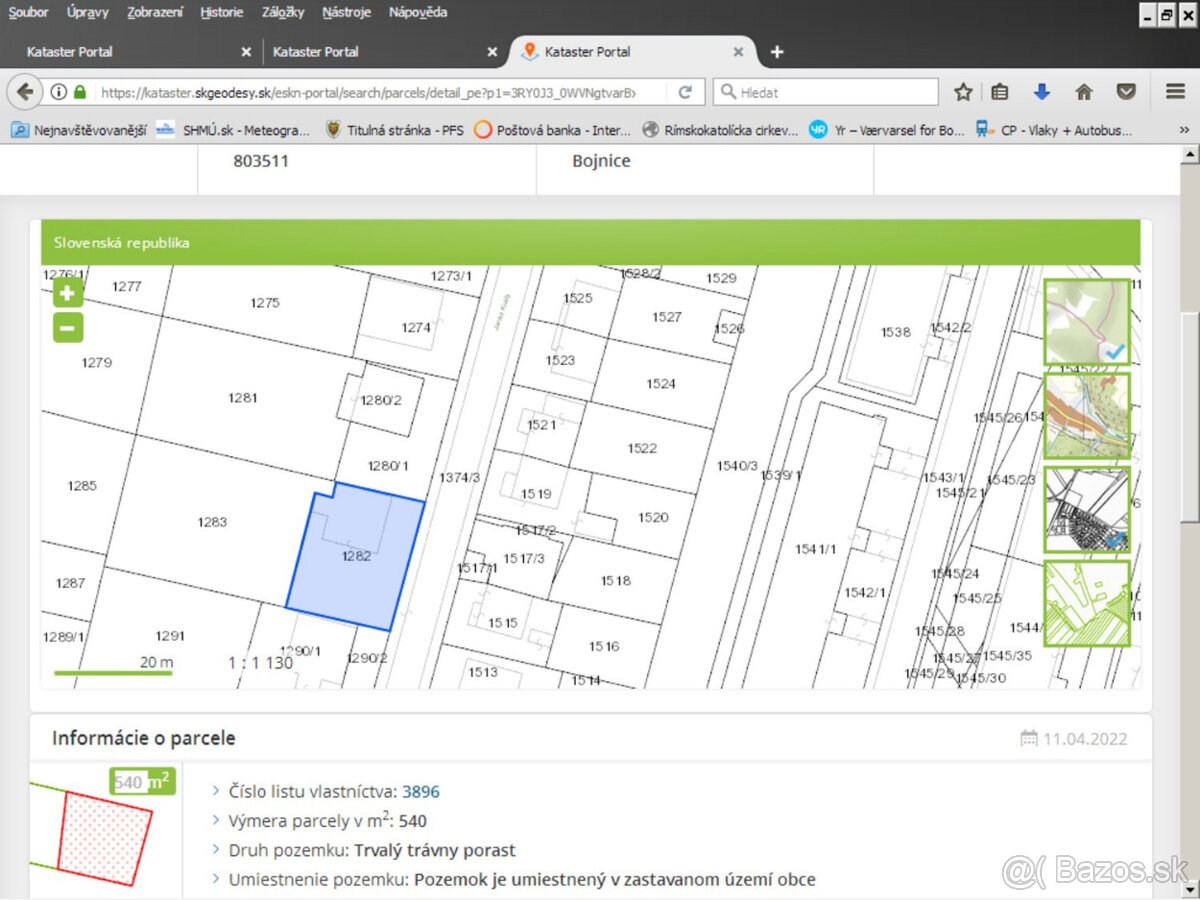Viewport: 1200px width, 900px height.
Task: Click the Hledat search box
Action: [826, 92]
